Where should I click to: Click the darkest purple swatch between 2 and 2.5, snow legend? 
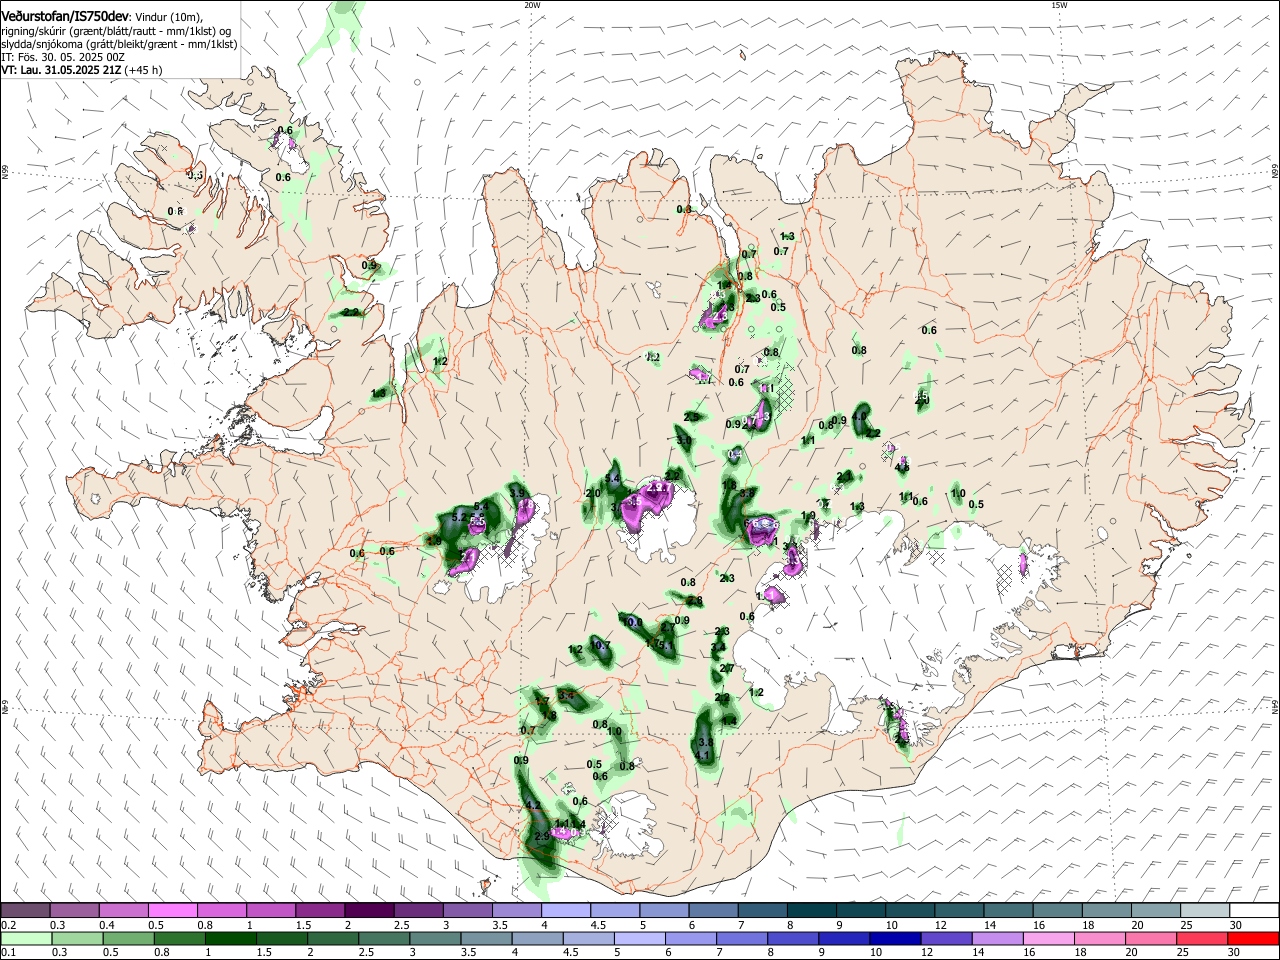tap(369, 910)
